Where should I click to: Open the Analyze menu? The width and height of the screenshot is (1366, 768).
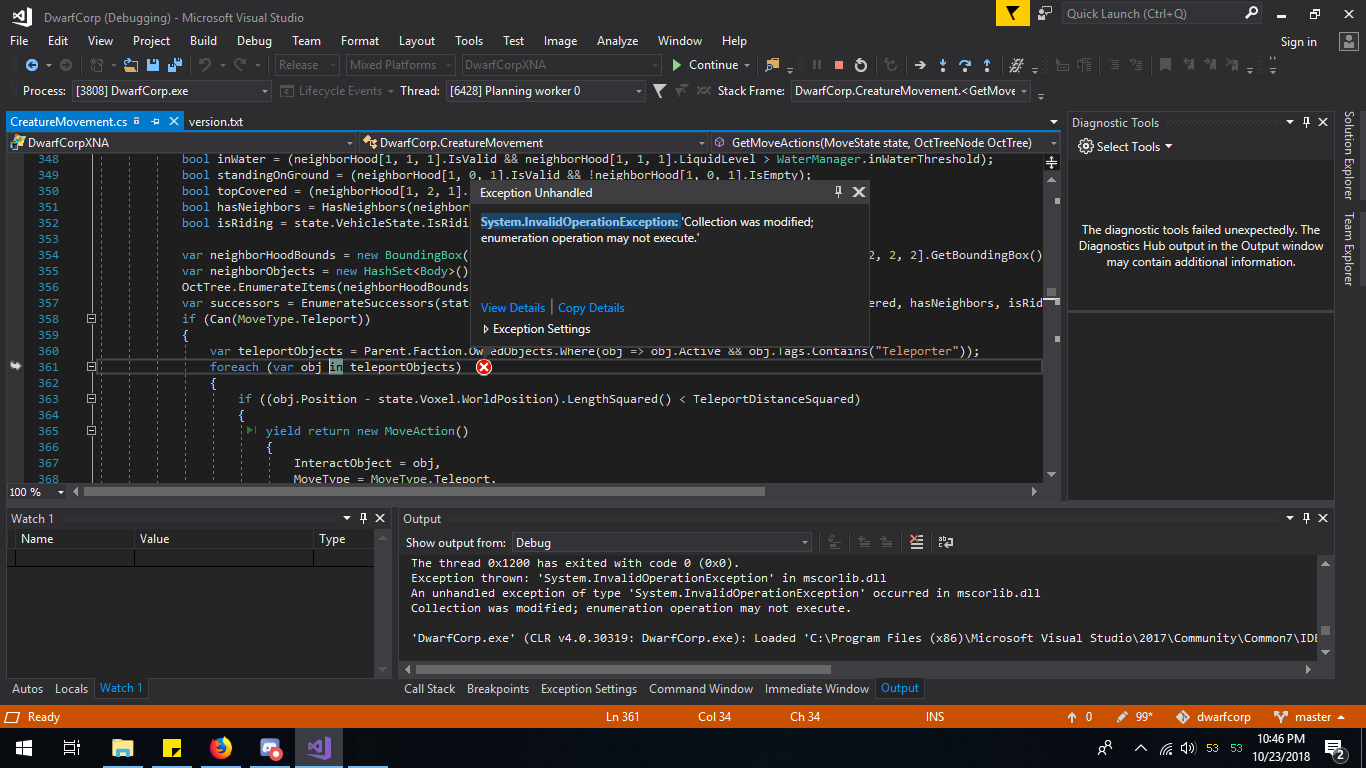tap(617, 41)
